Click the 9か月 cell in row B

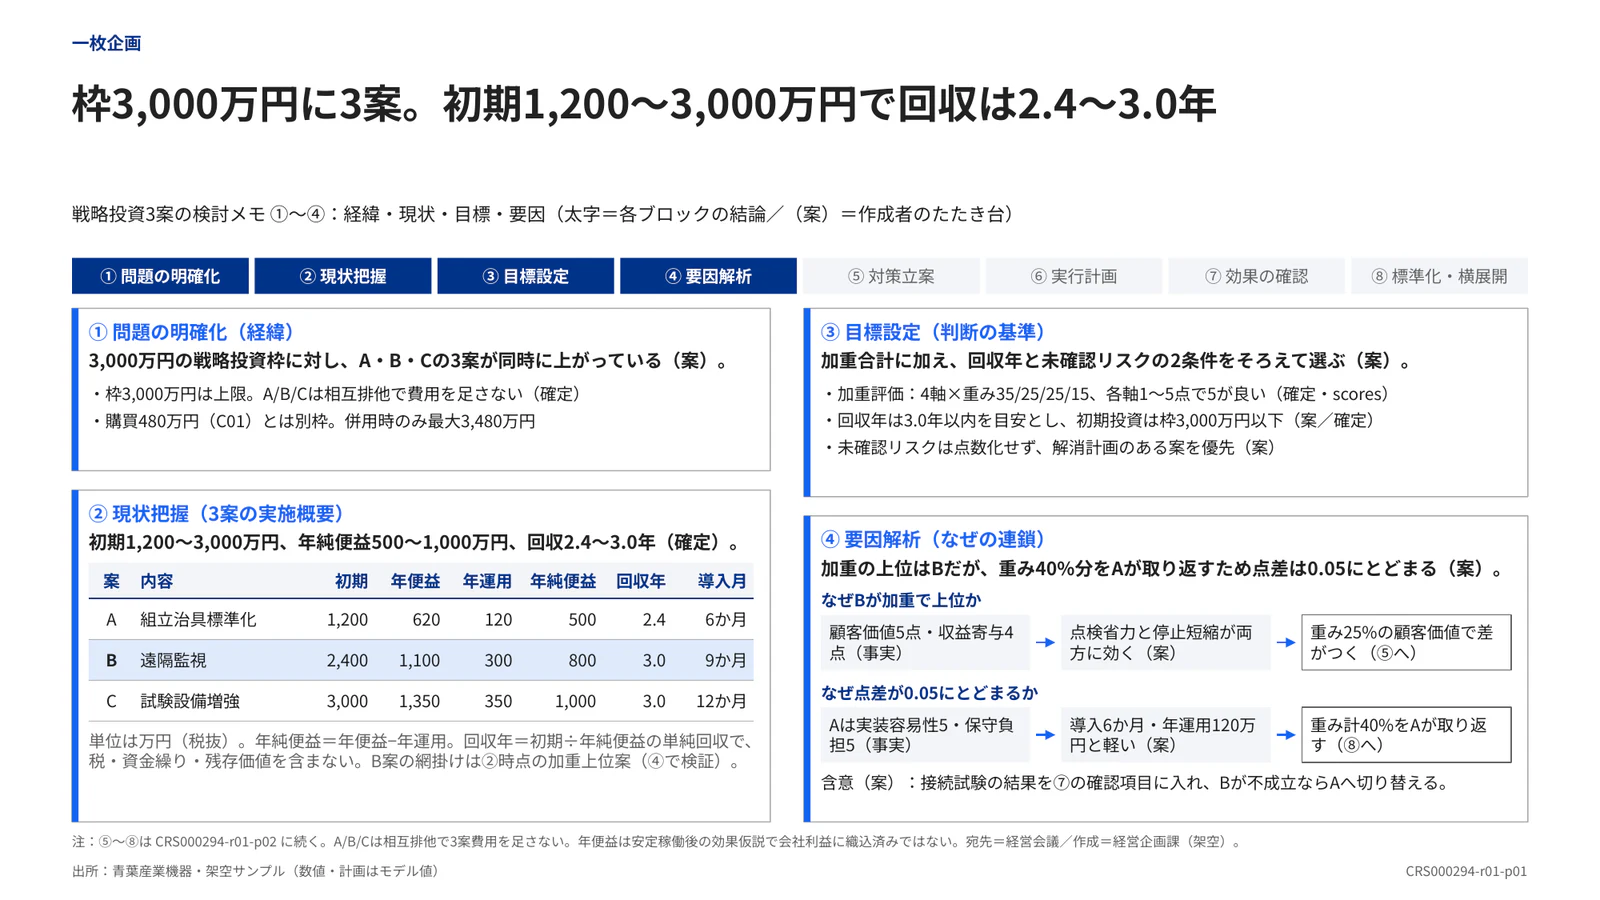(726, 660)
